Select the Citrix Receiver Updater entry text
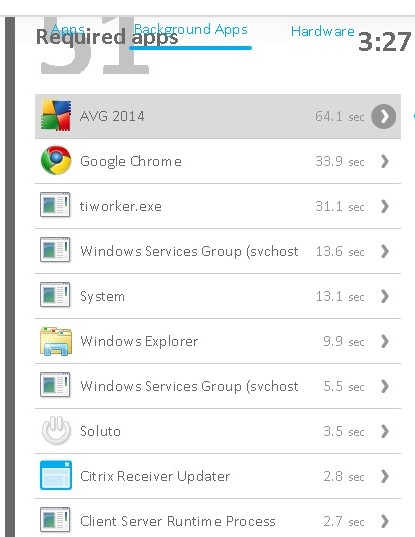 coord(155,476)
